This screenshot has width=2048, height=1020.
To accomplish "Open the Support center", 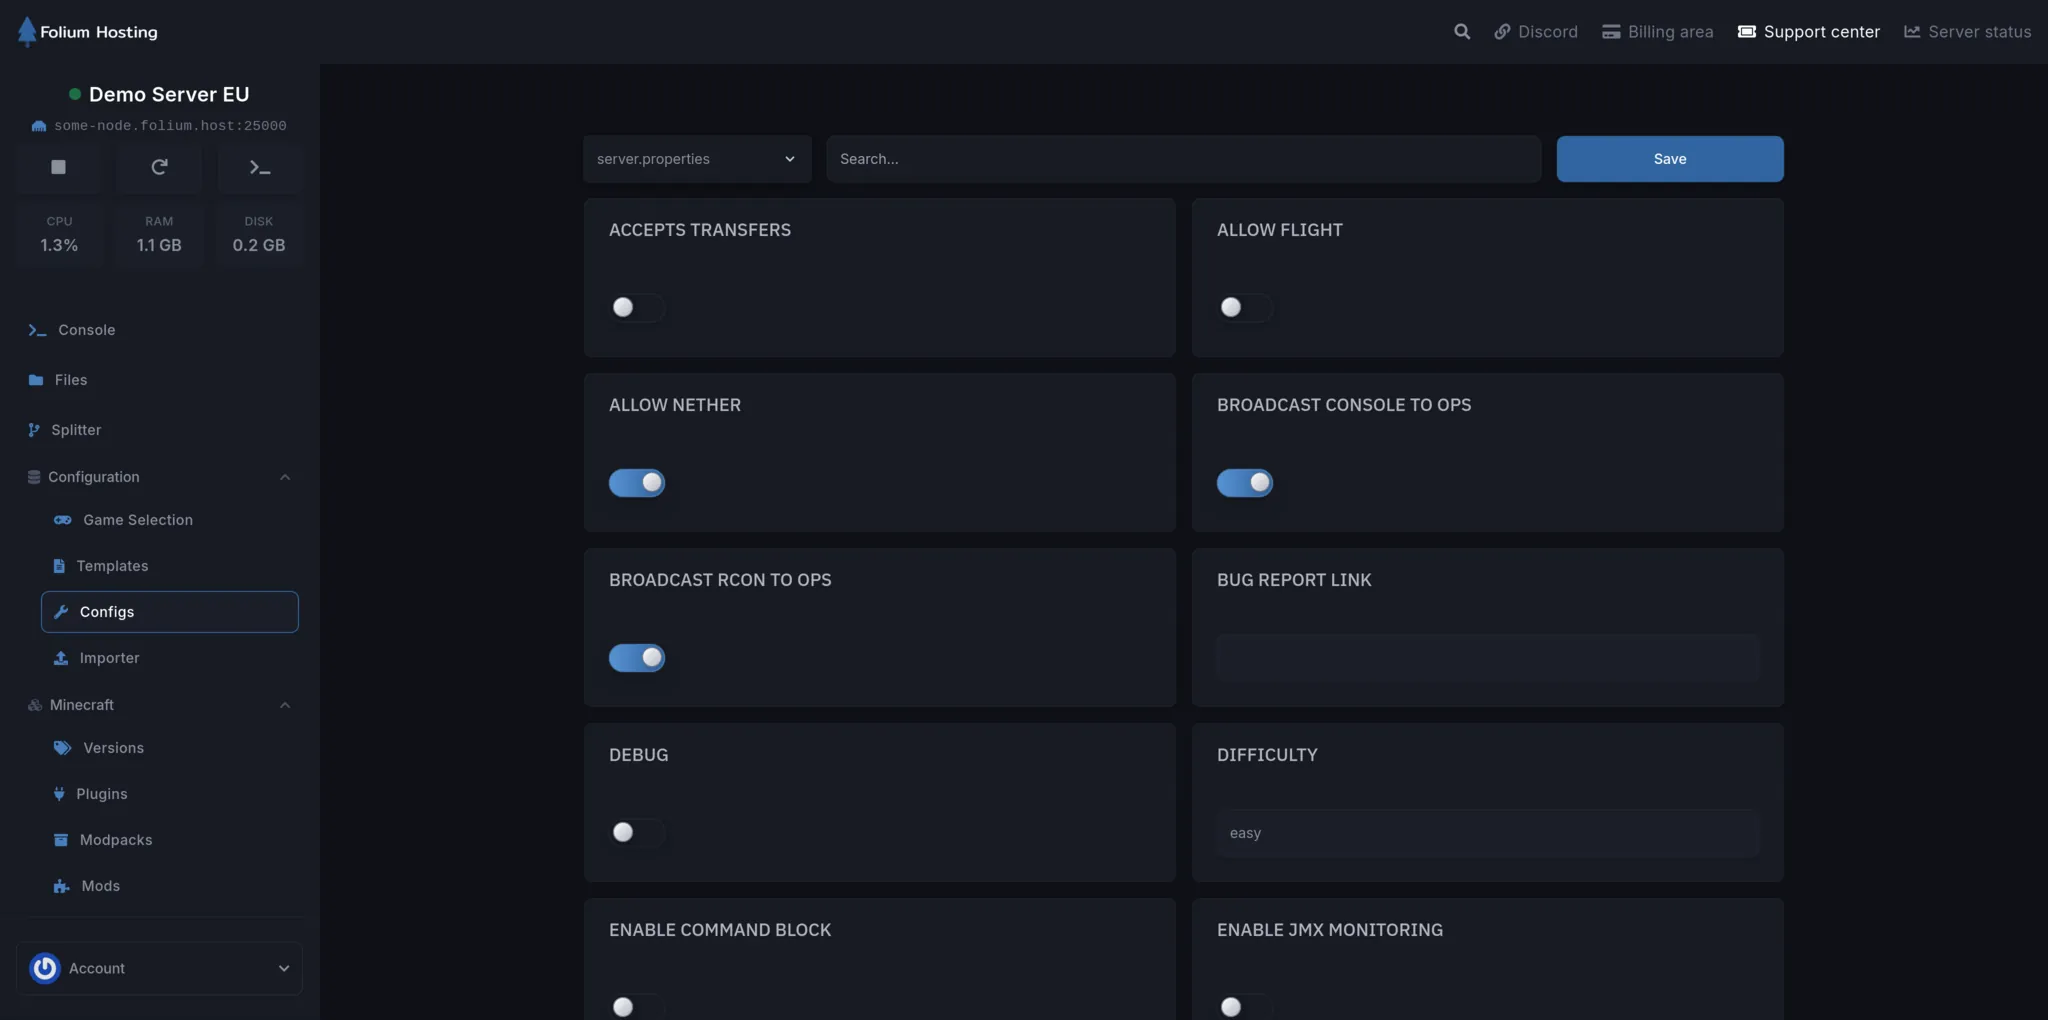I will coord(1807,31).
